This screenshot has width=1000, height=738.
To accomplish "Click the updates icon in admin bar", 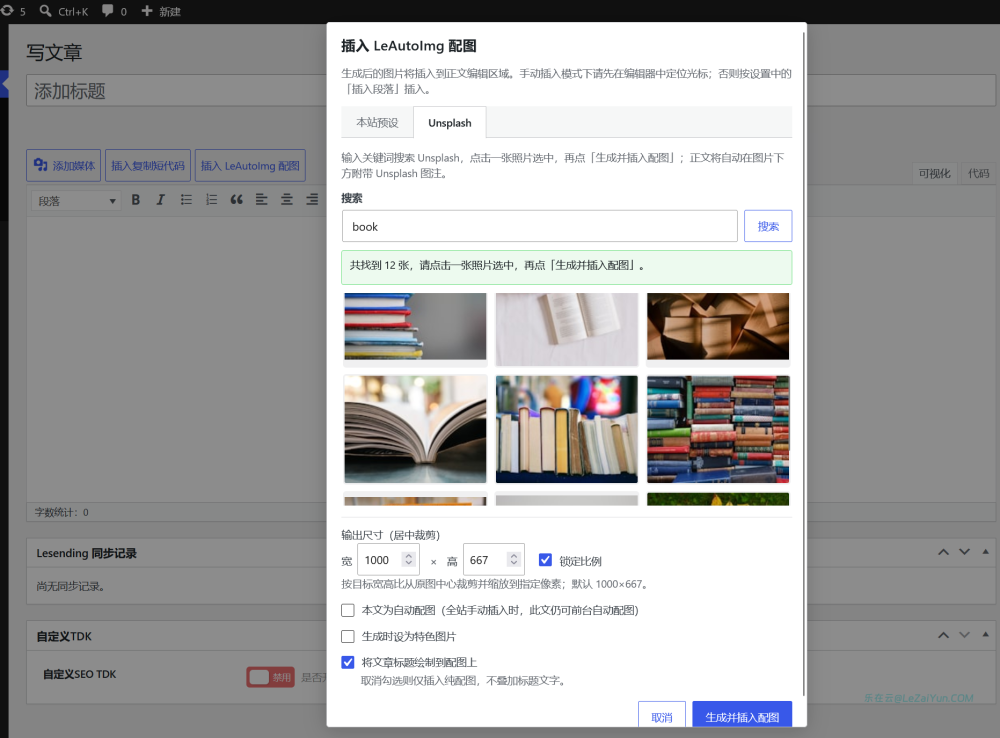I will (7, 11).
